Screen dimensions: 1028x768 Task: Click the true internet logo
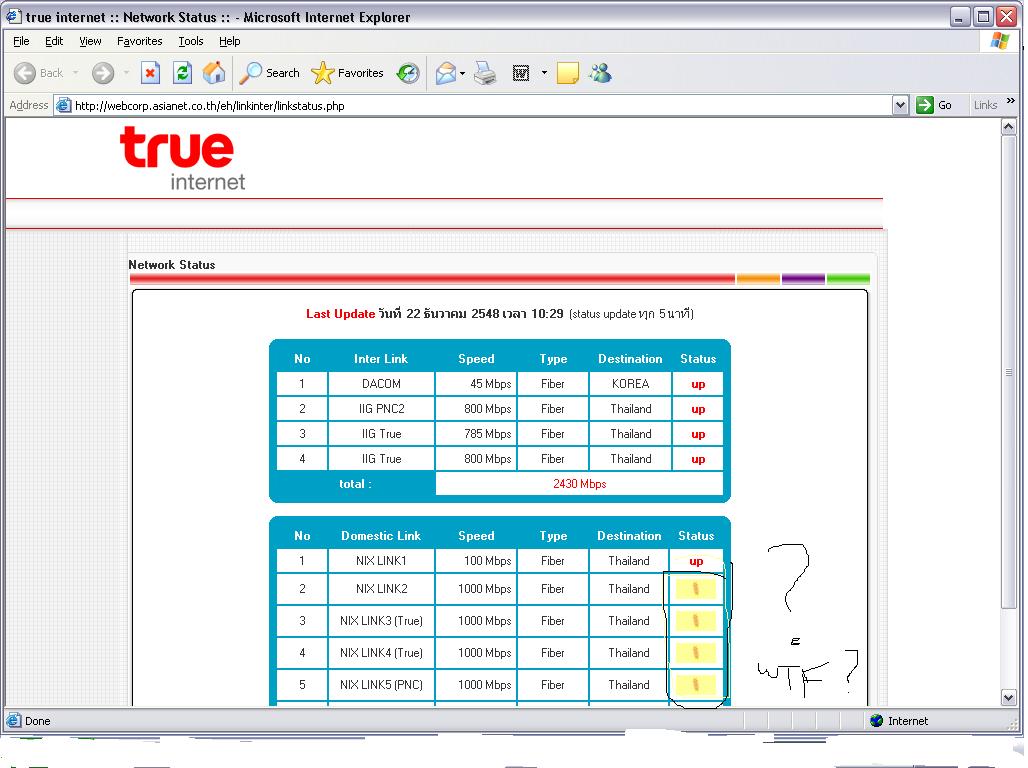coord(182,158)
